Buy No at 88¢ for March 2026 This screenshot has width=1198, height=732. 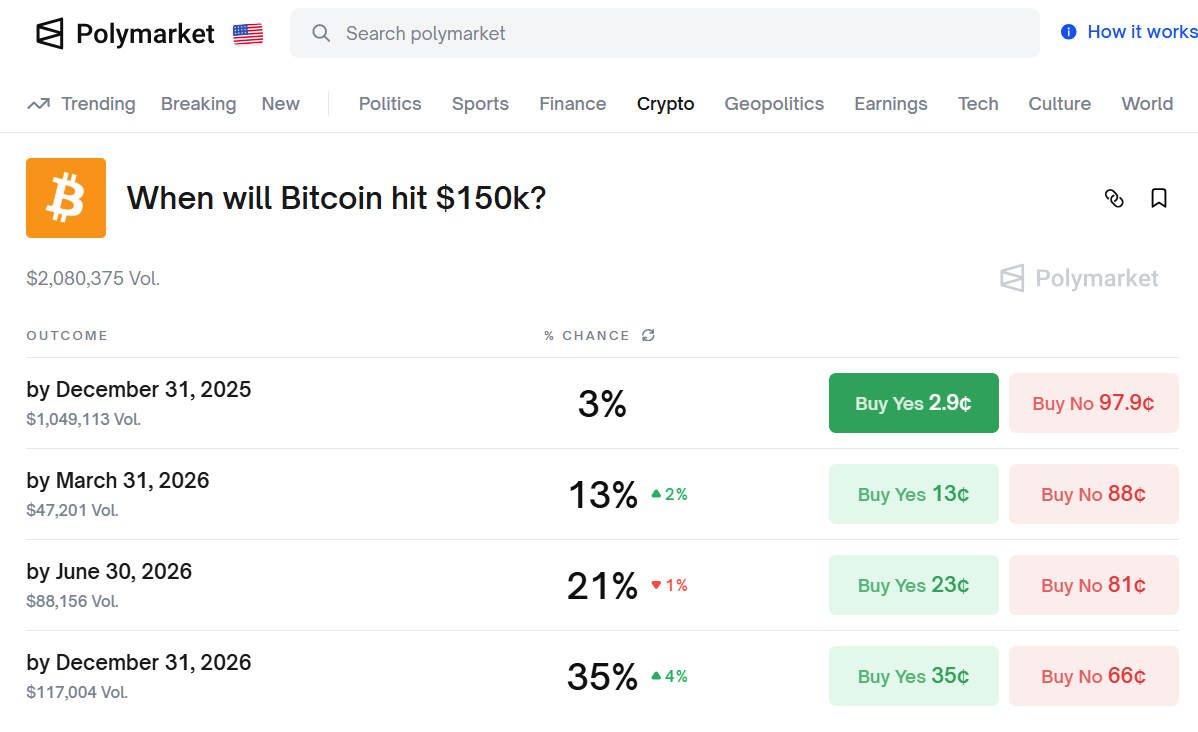pos(1093,494)
